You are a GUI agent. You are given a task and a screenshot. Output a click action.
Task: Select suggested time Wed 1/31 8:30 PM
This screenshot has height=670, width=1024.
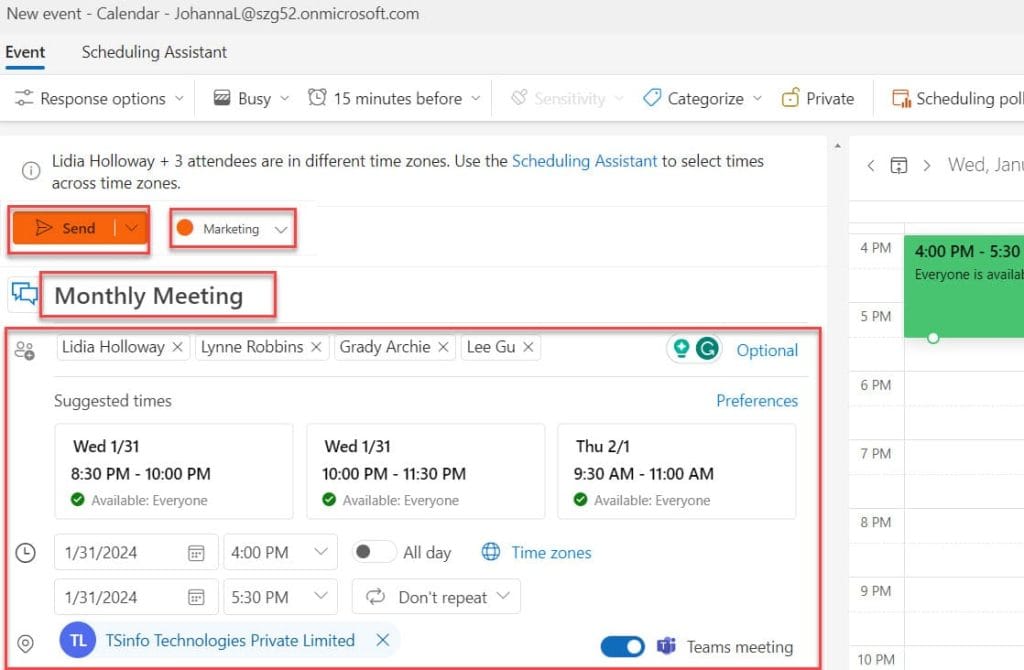(174, 471)
